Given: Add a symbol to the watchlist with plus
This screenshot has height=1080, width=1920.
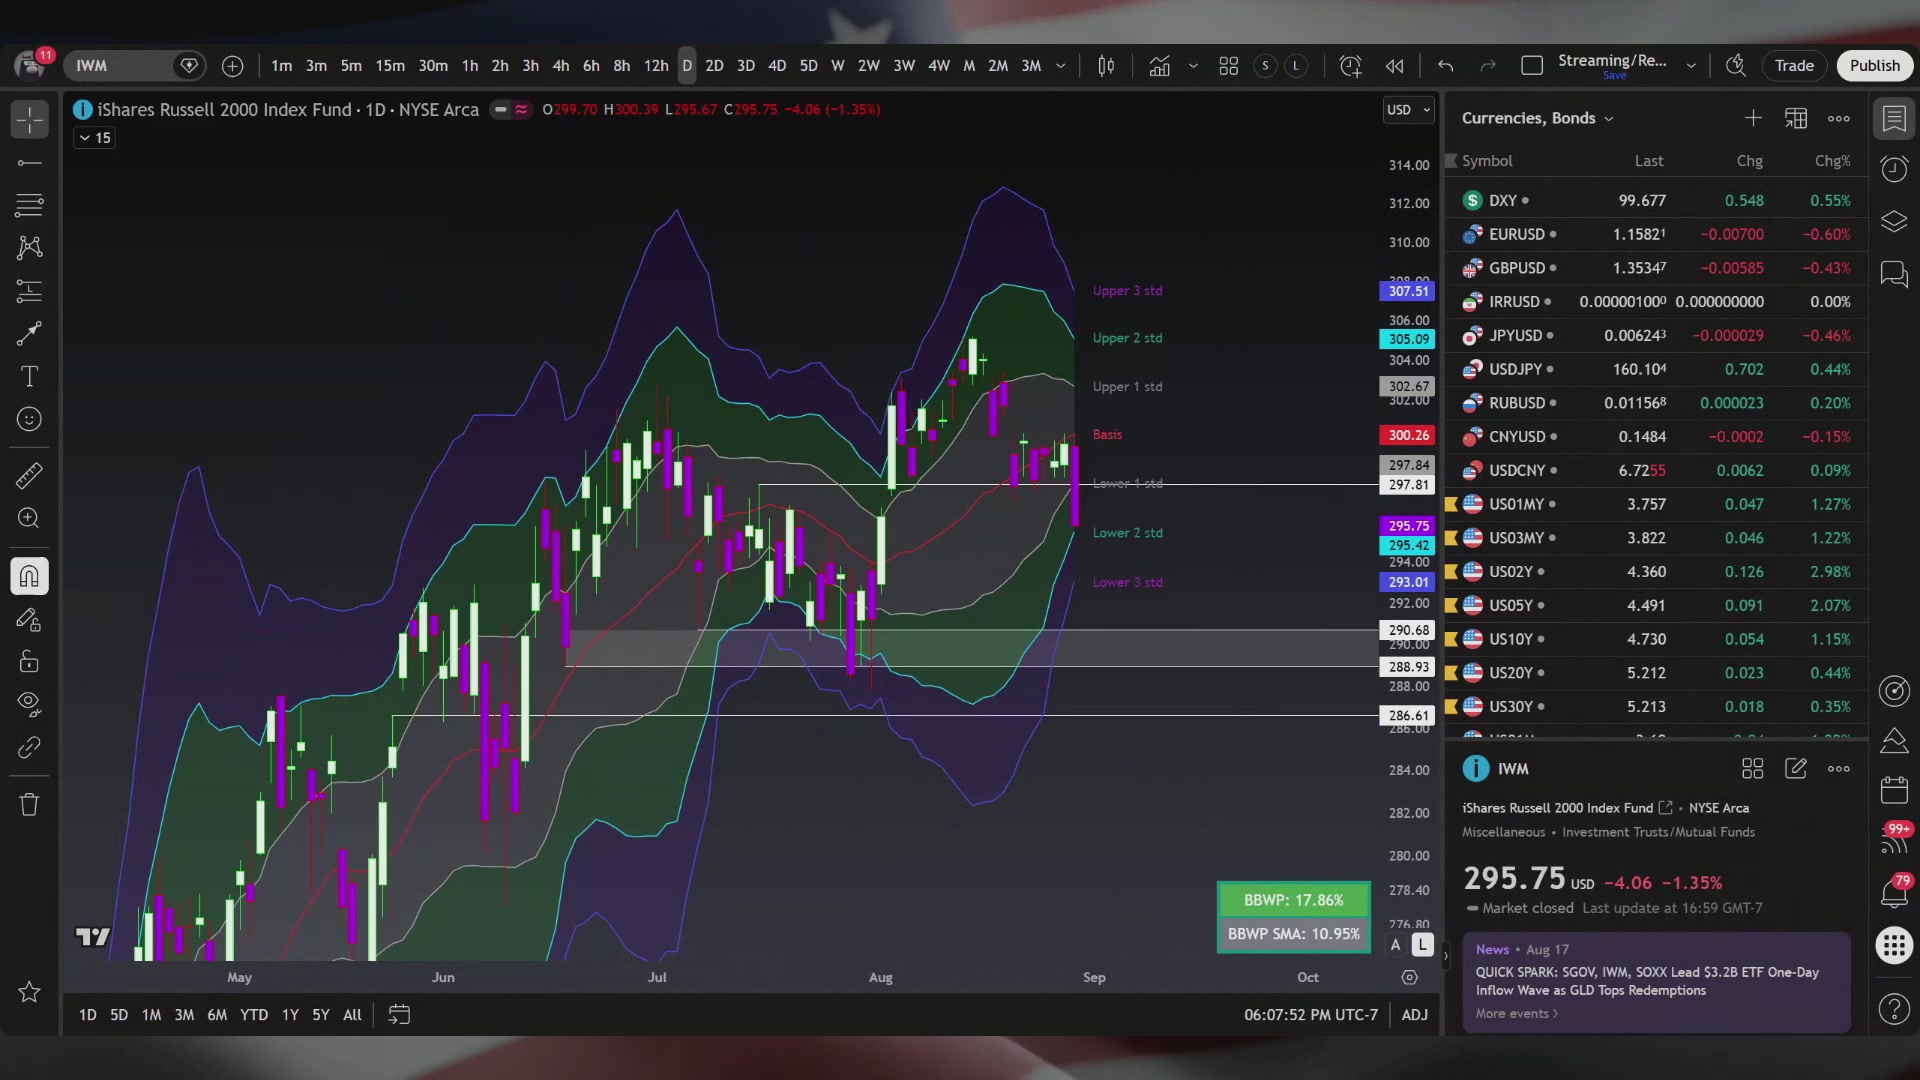Looking at the screenshot, I should point(1753,119).
